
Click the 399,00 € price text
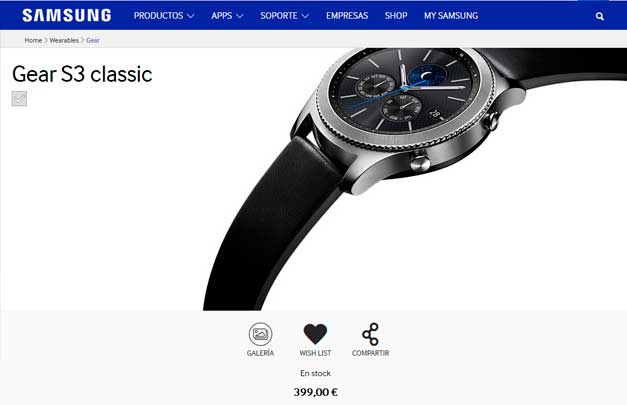tap(315, 392)
